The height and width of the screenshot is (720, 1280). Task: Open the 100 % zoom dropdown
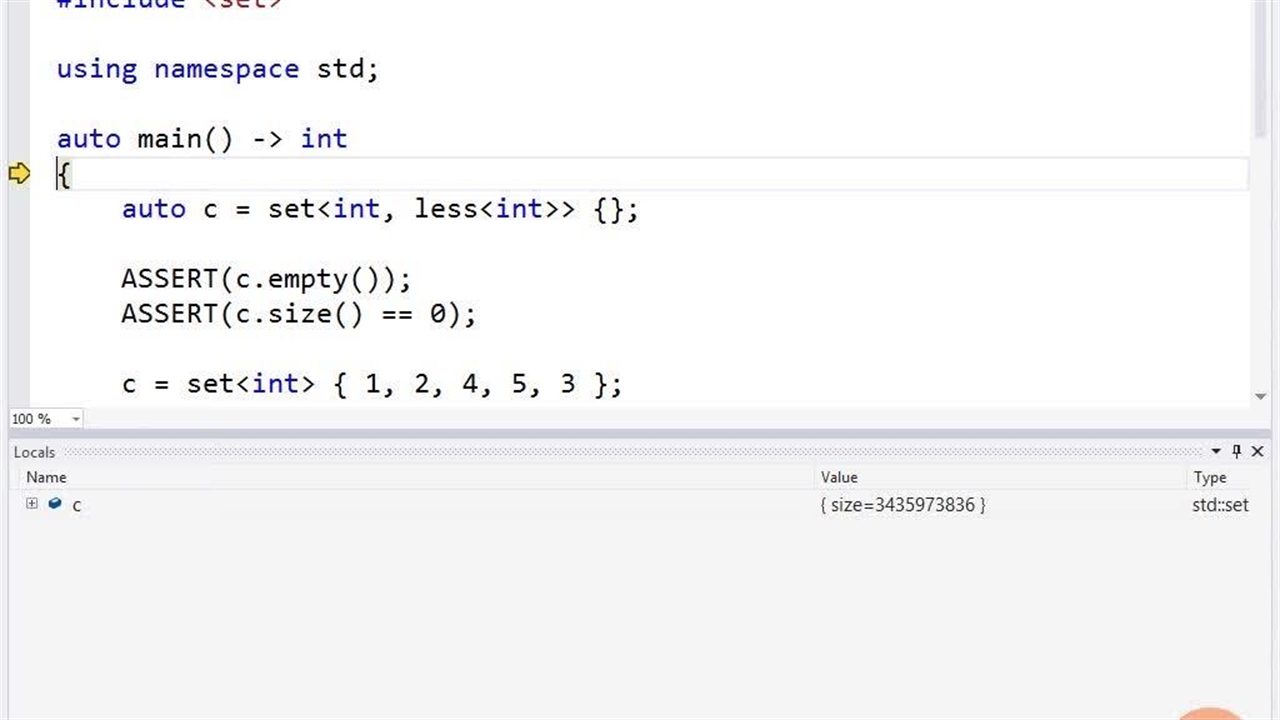76,419
